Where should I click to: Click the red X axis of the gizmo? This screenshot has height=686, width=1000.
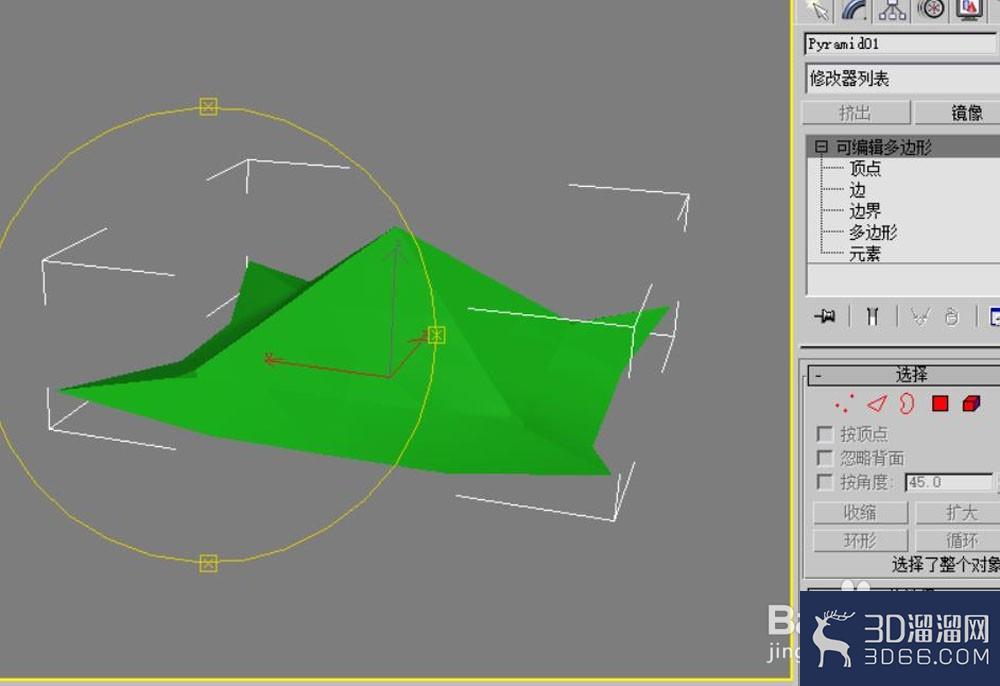pyautogui.click(x=328, y=369)
